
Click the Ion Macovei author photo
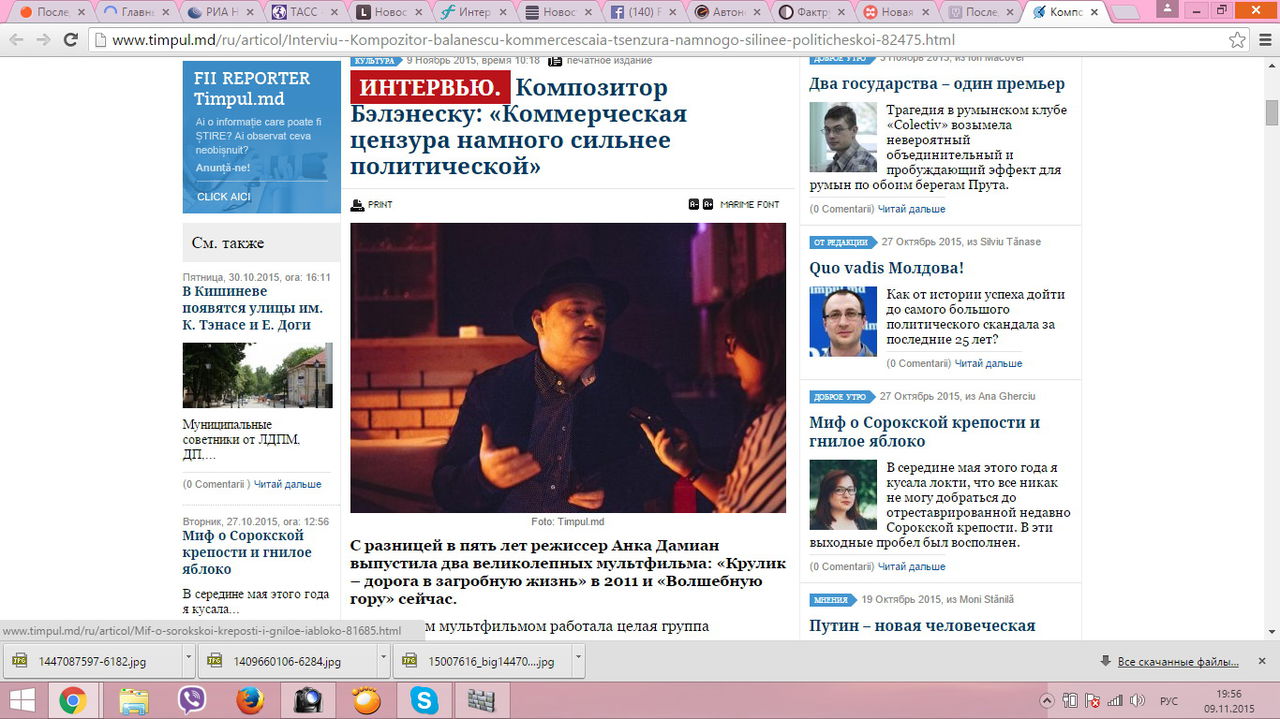pos(843,137)
